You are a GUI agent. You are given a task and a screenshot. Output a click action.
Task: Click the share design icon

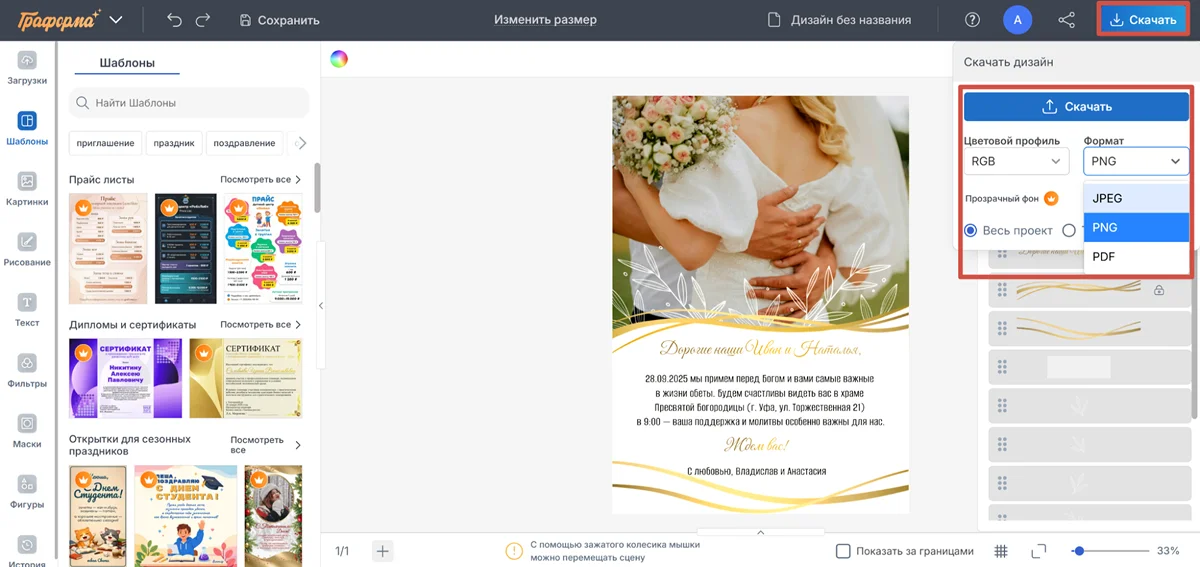pyautogui.click(x=1066, y=20)
